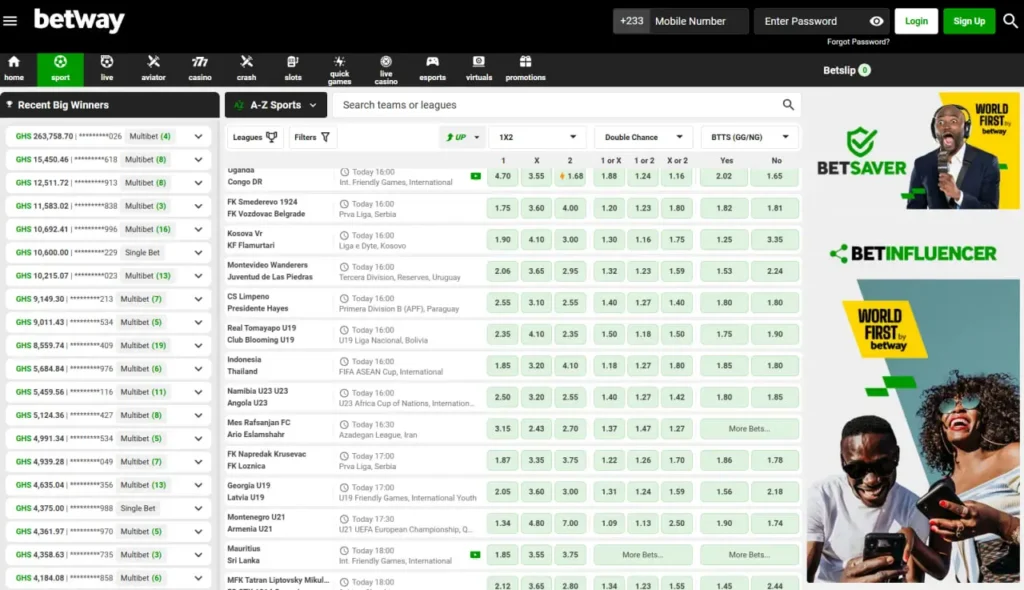Pick BTTS No 3.35 Kosova Vr match
This screenshot has height=590, width=1024.
[x=775, y=239]
